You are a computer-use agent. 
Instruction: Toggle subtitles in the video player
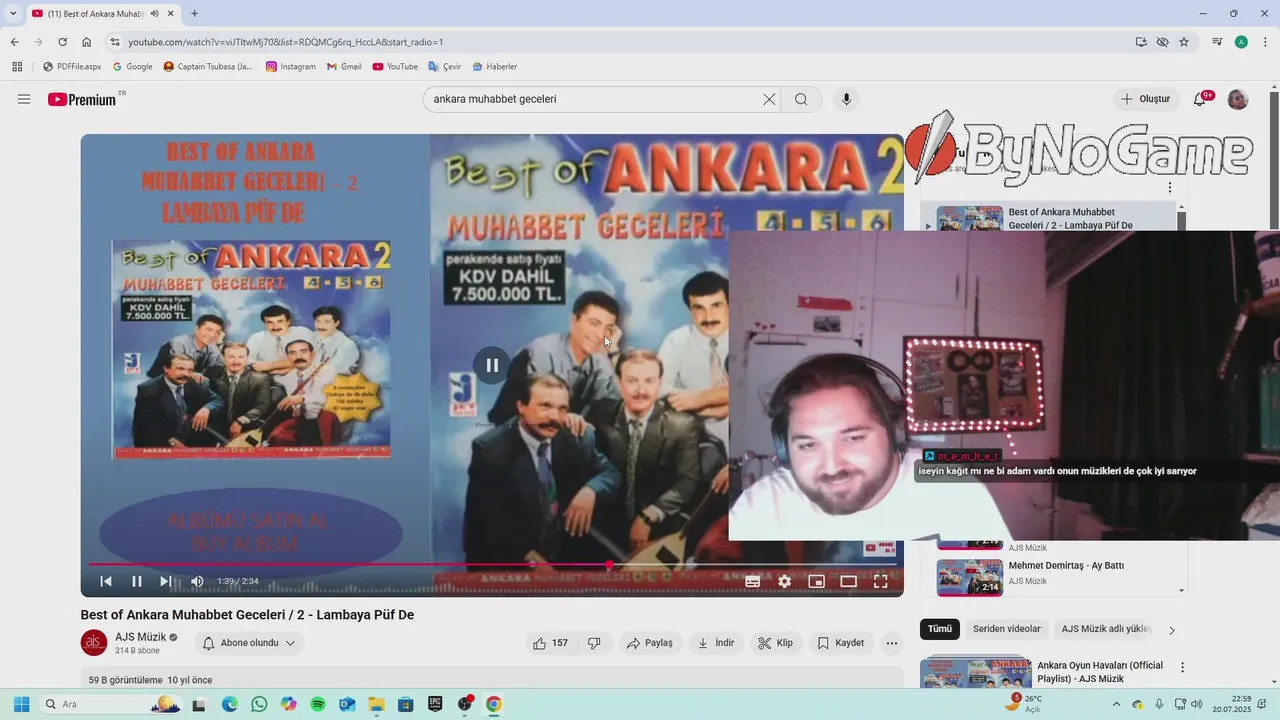753,581
